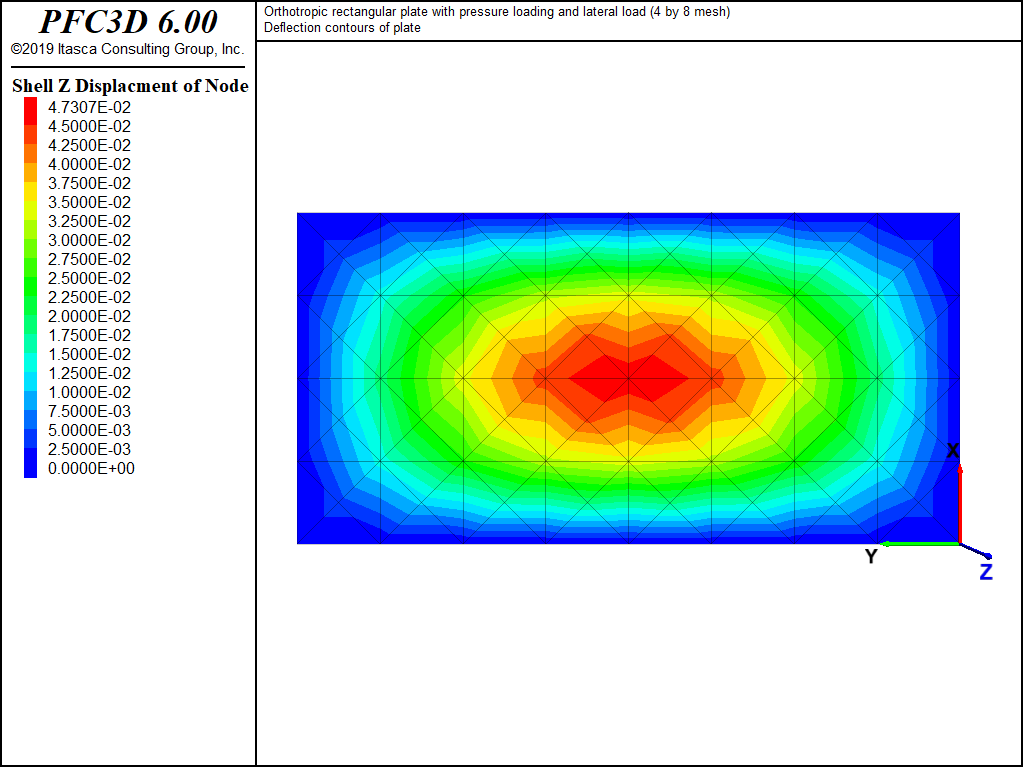Viewport: 1024px width, 768px height.
Task: Select legend value 3.5000E-02
Action: (89, 202)
